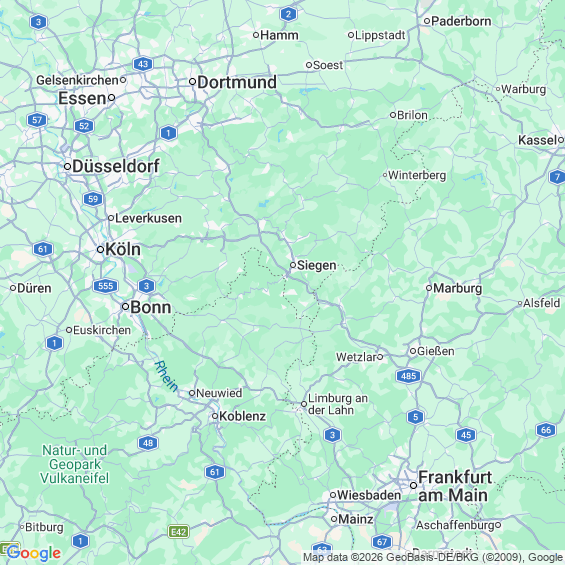565x565 pixels.
Task: Open the Map data copyright notice
Action: coord(433,557)
